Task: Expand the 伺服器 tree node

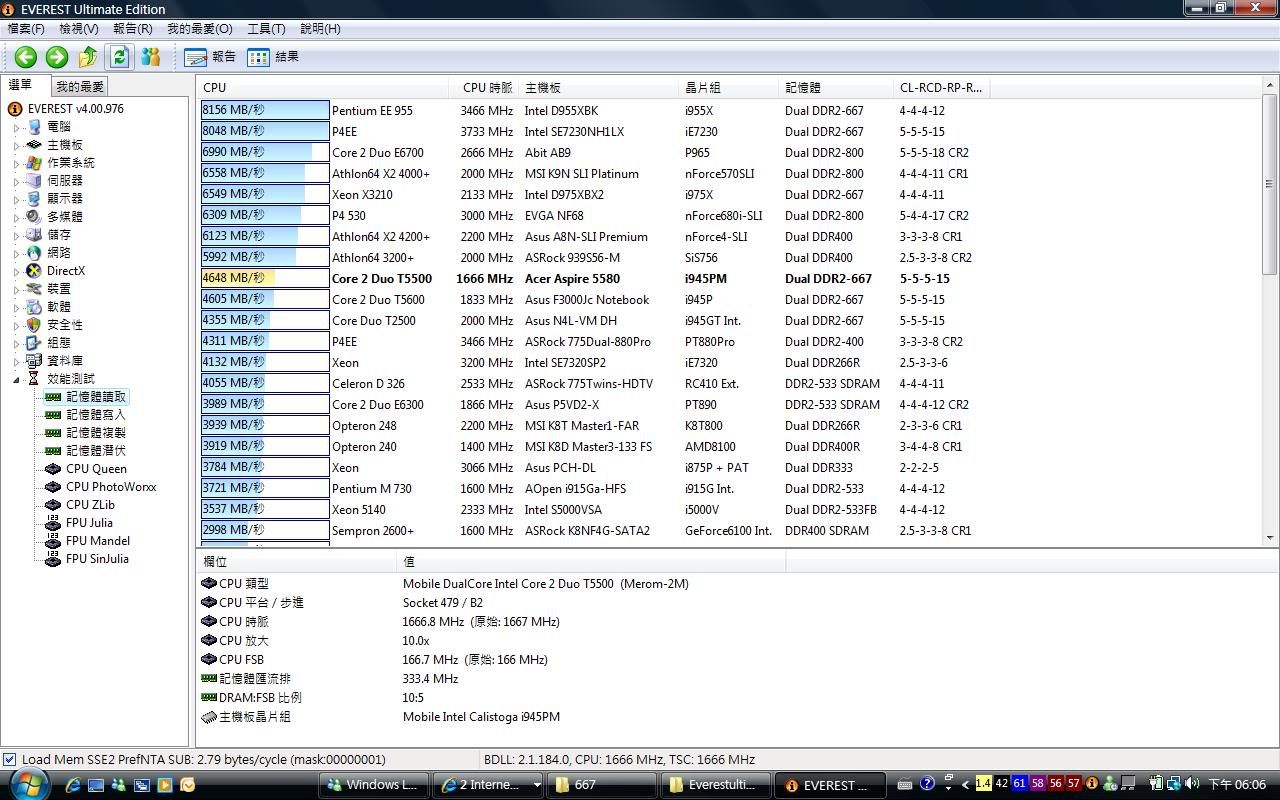Action: click(x=17, y=181)
